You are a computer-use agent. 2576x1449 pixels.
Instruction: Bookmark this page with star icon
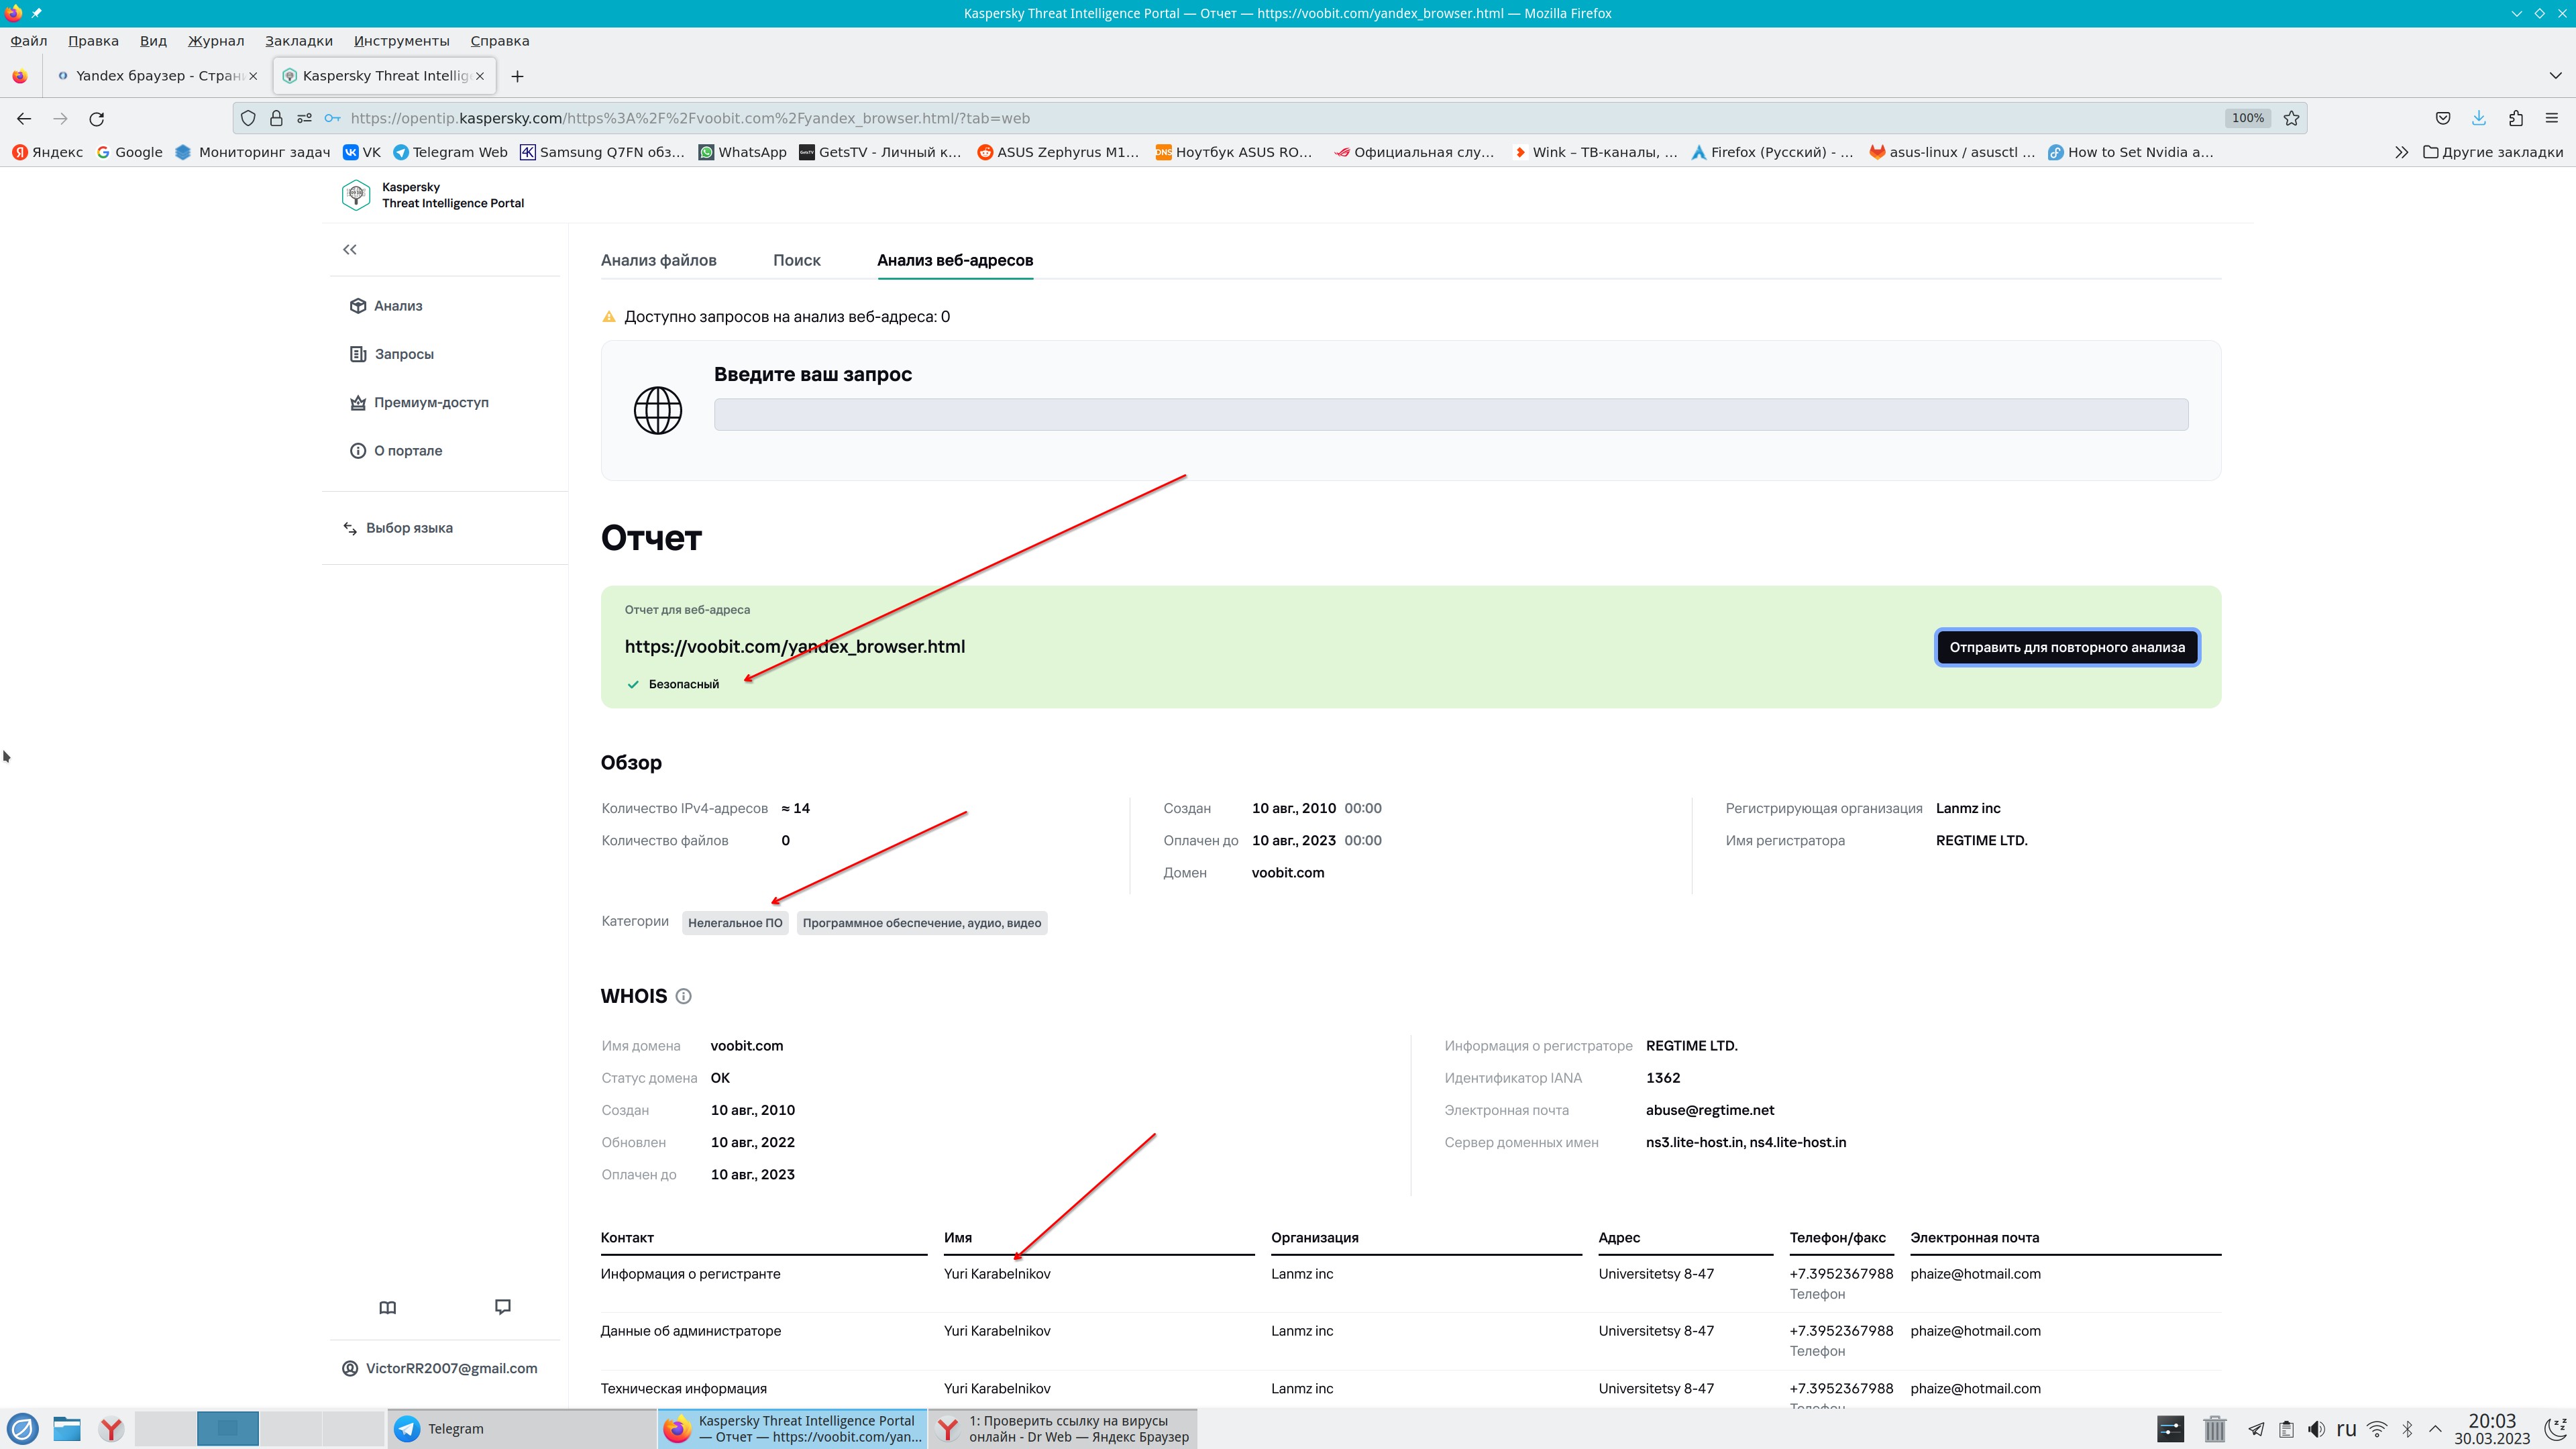[x=2291, y=118]
